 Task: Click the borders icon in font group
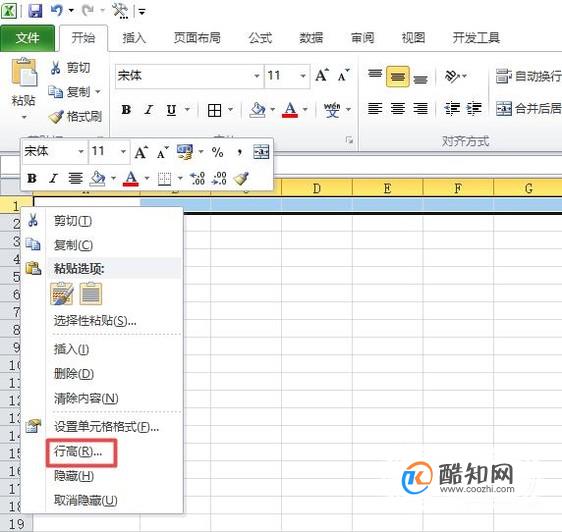(x=214, y=110)
